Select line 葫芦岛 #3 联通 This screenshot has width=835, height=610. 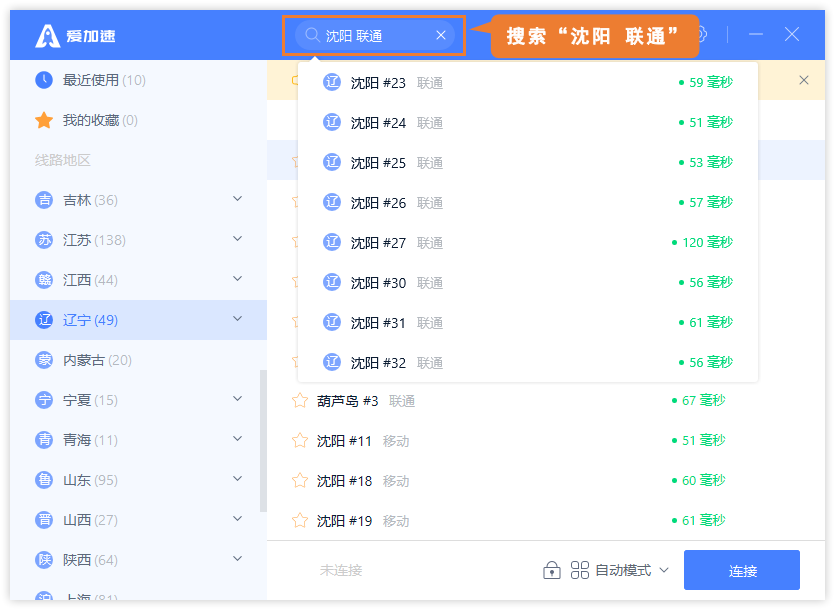click(x=546, y=401)
